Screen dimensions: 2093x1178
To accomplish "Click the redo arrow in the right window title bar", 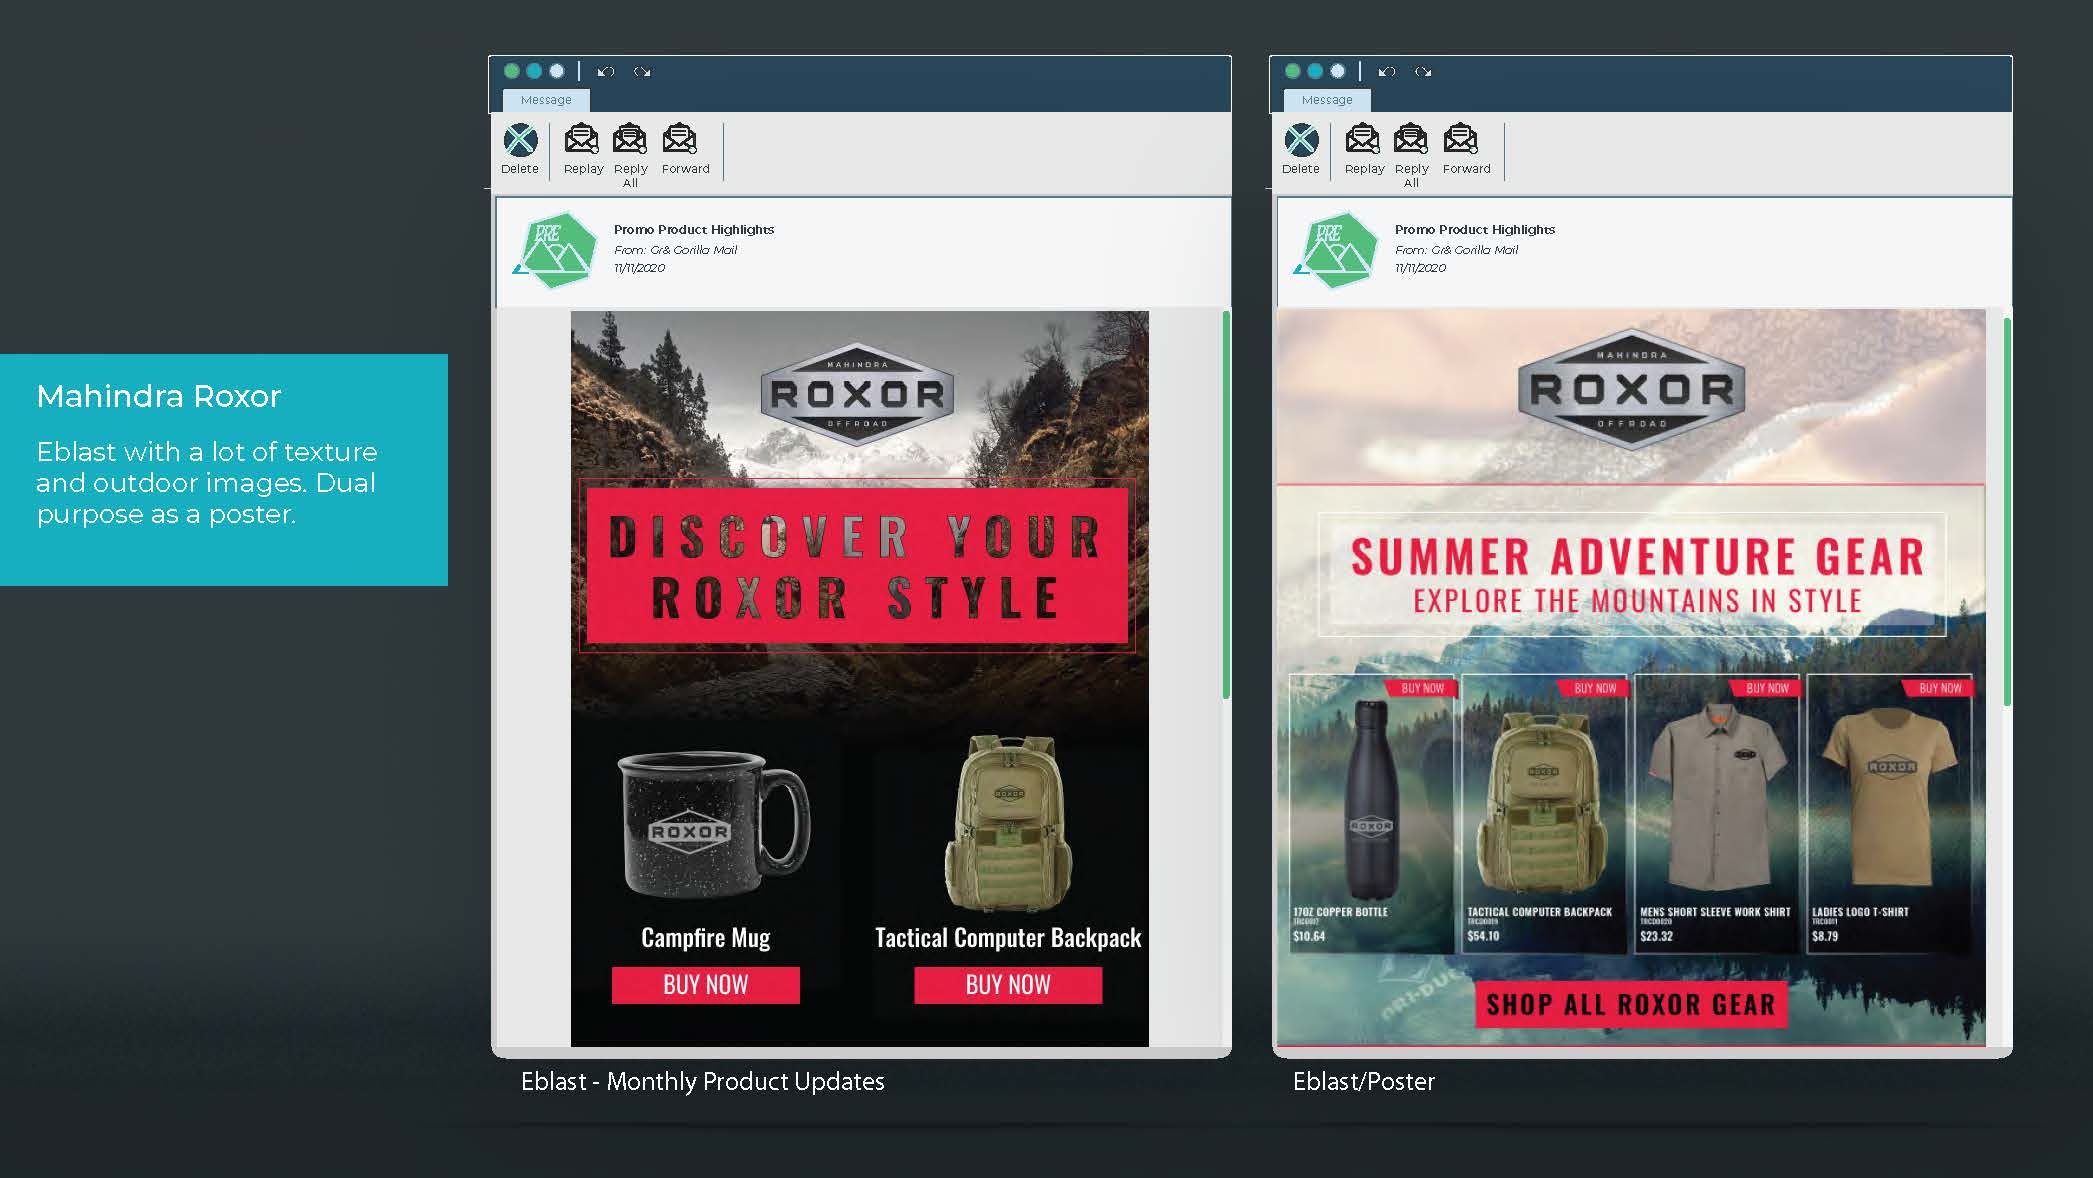I will point(1423,72).
